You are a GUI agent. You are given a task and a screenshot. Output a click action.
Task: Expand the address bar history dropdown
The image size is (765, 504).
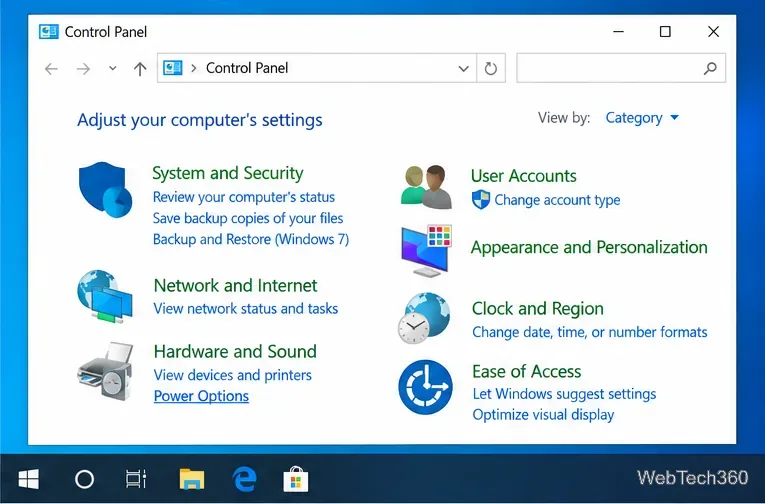coord(463,68)
